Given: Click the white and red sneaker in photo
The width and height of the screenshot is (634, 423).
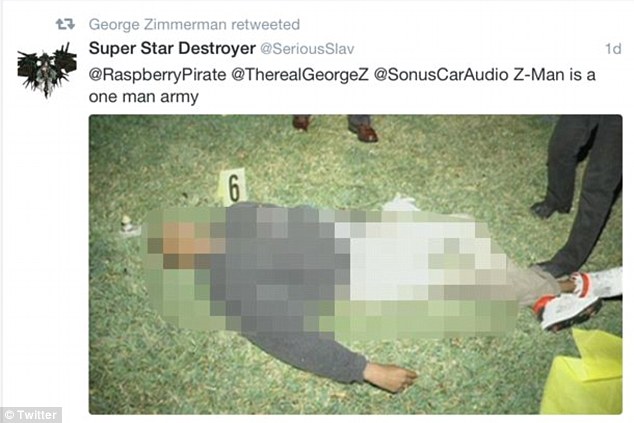Looking at the screenshot, I should 575,298.
